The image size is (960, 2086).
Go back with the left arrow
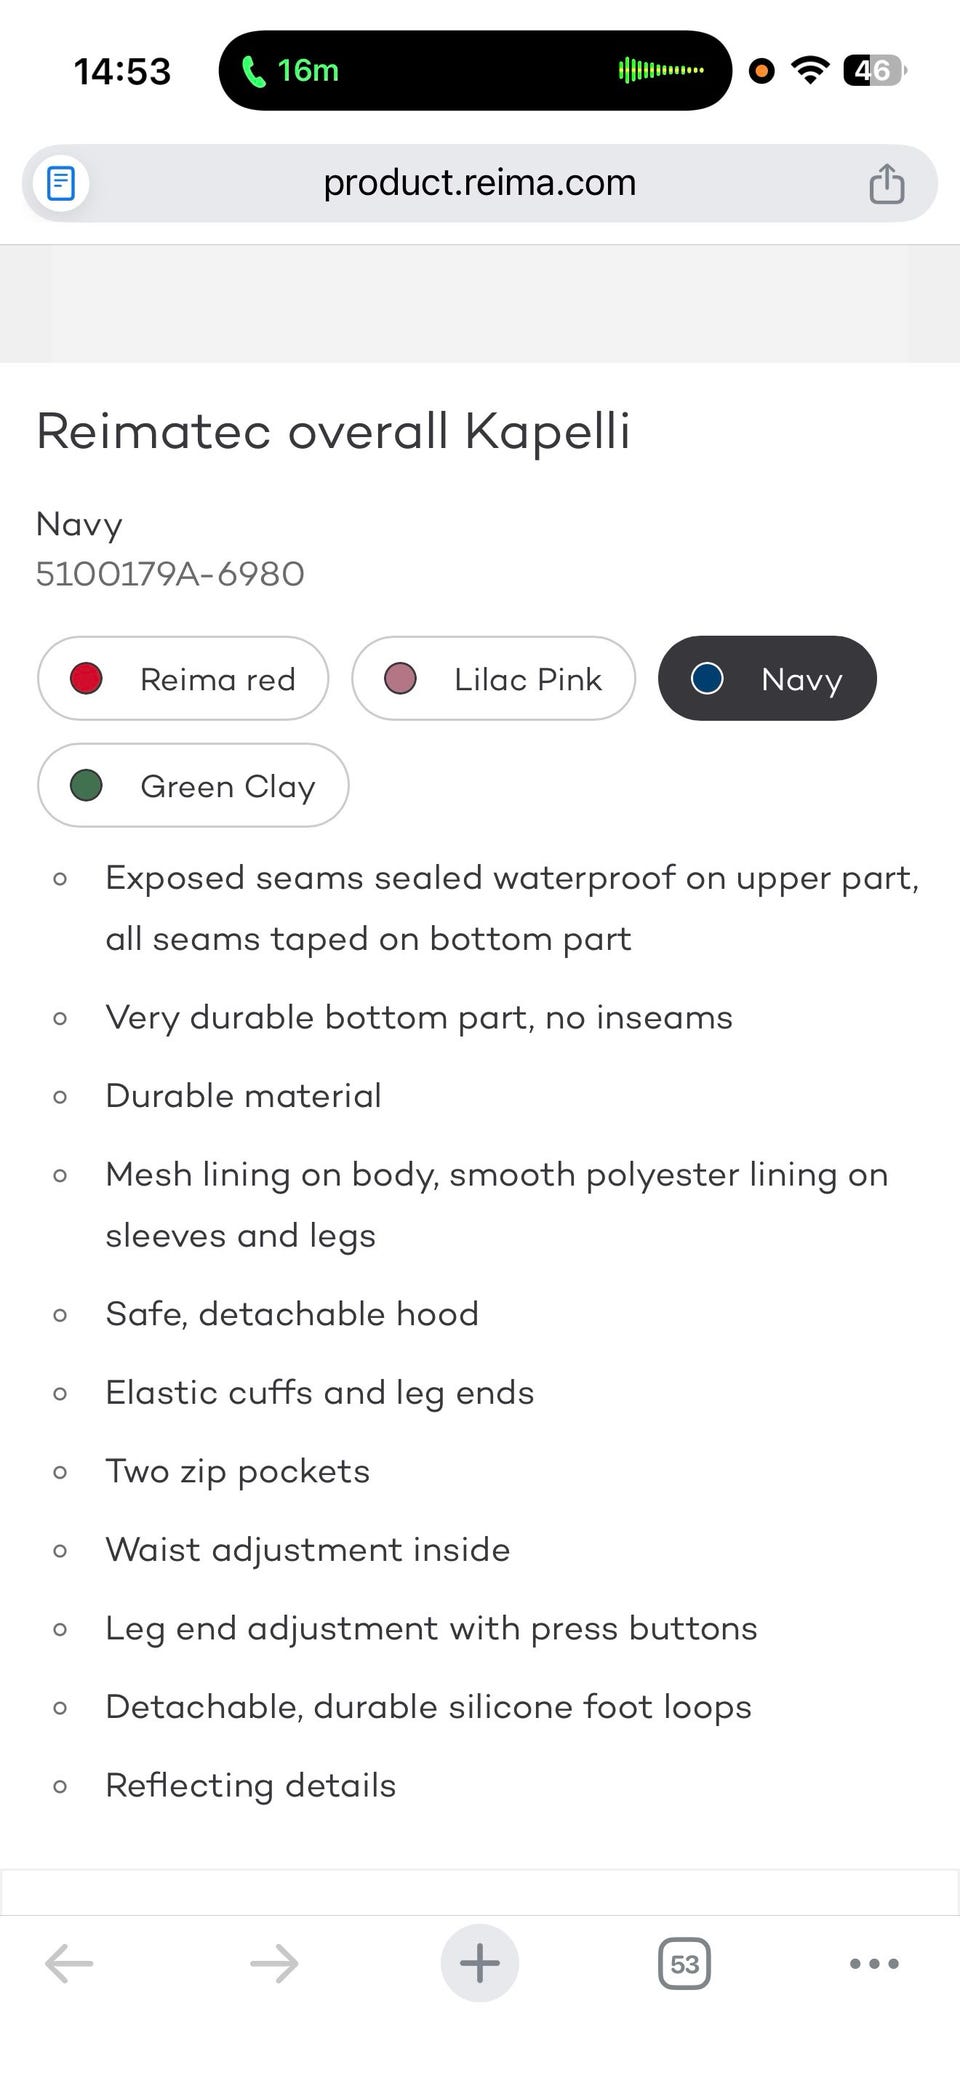[69, 1963]
